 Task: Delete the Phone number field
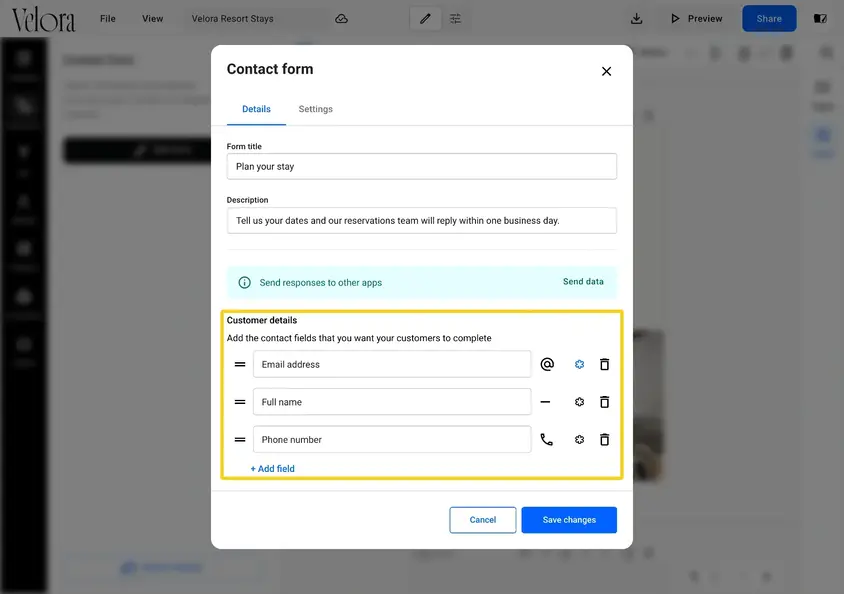pos(604,440)
